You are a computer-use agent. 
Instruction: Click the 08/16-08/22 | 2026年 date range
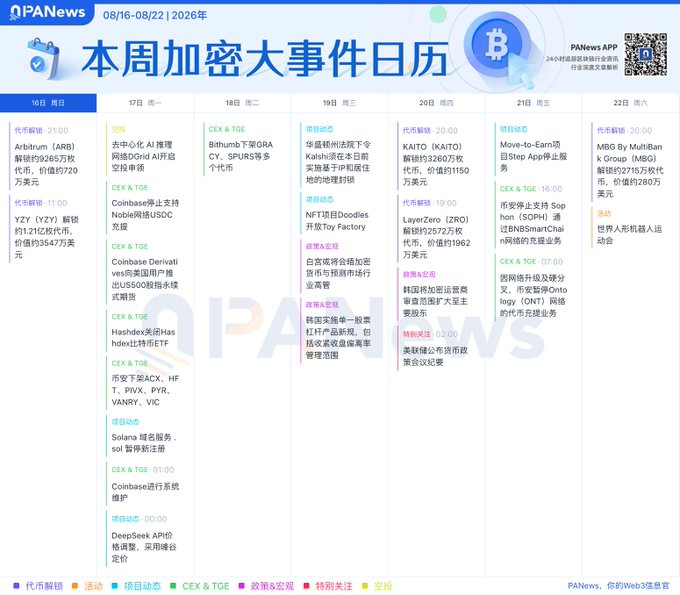click(155, 15)
